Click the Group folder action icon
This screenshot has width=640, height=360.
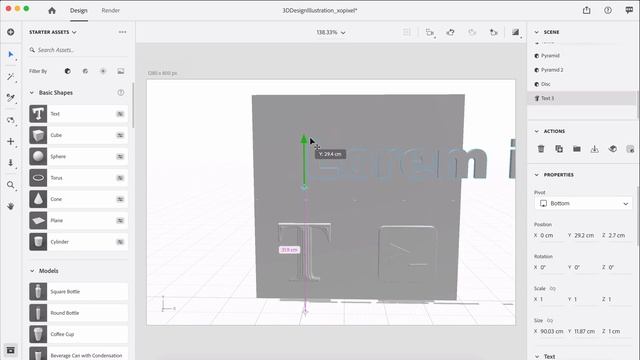click(x=577, y=149)
